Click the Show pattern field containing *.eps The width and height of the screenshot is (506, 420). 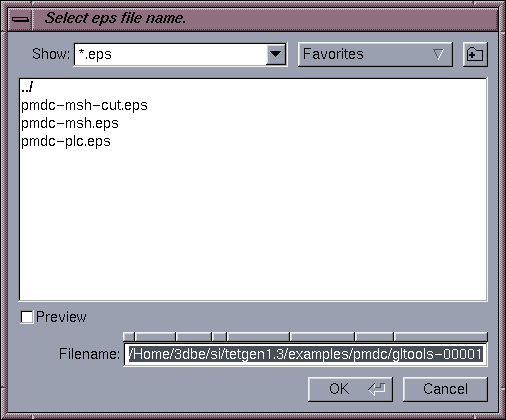[x=171, y=54]
